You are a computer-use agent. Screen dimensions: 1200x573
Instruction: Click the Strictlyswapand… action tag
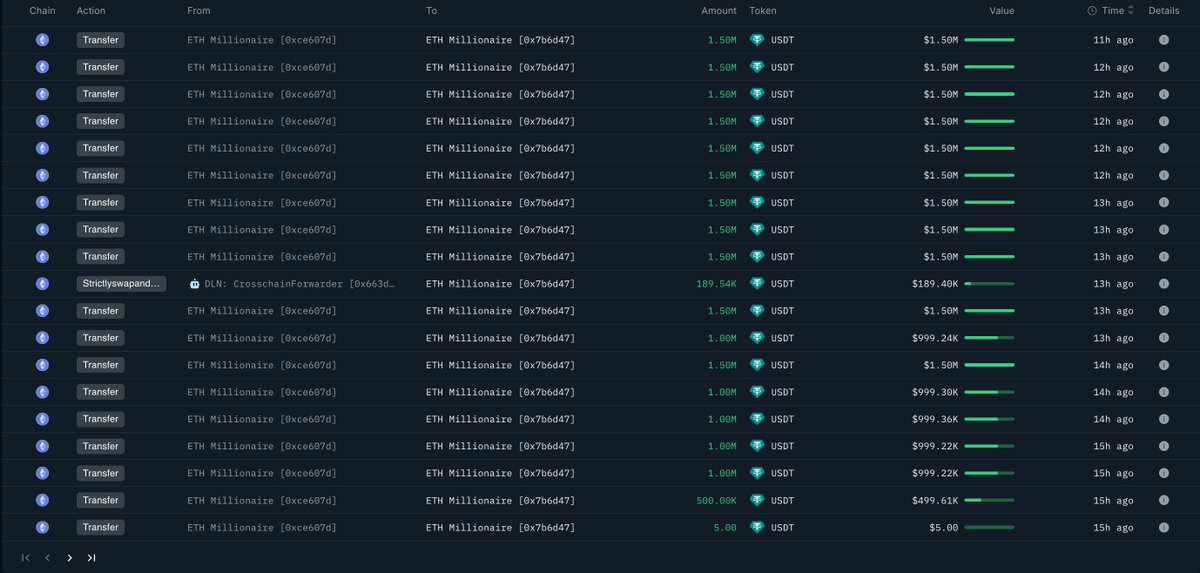click(121, 284)
